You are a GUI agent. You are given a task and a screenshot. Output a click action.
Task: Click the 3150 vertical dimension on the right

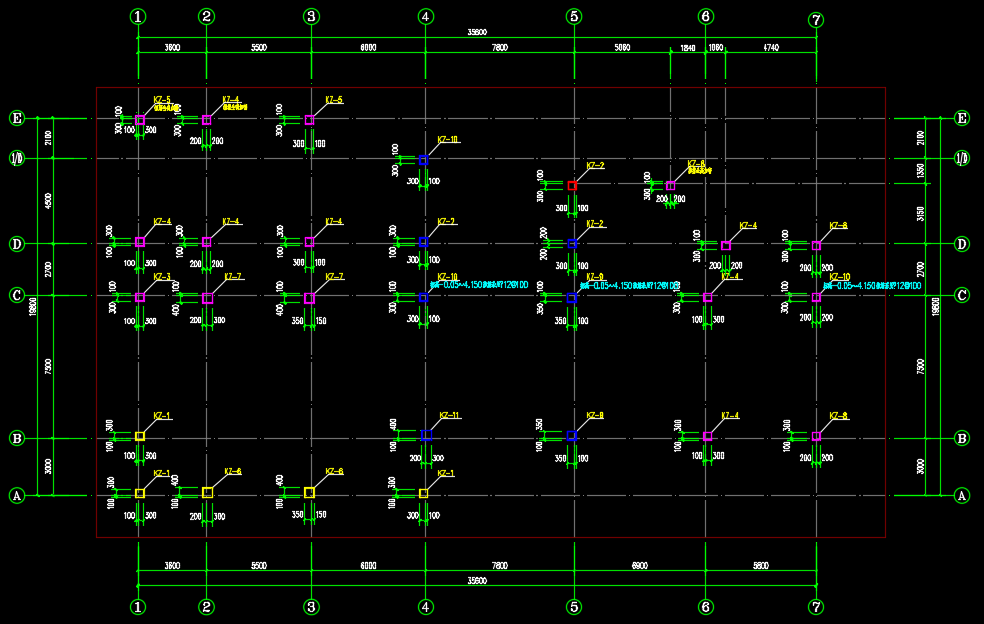coord(920,213)
